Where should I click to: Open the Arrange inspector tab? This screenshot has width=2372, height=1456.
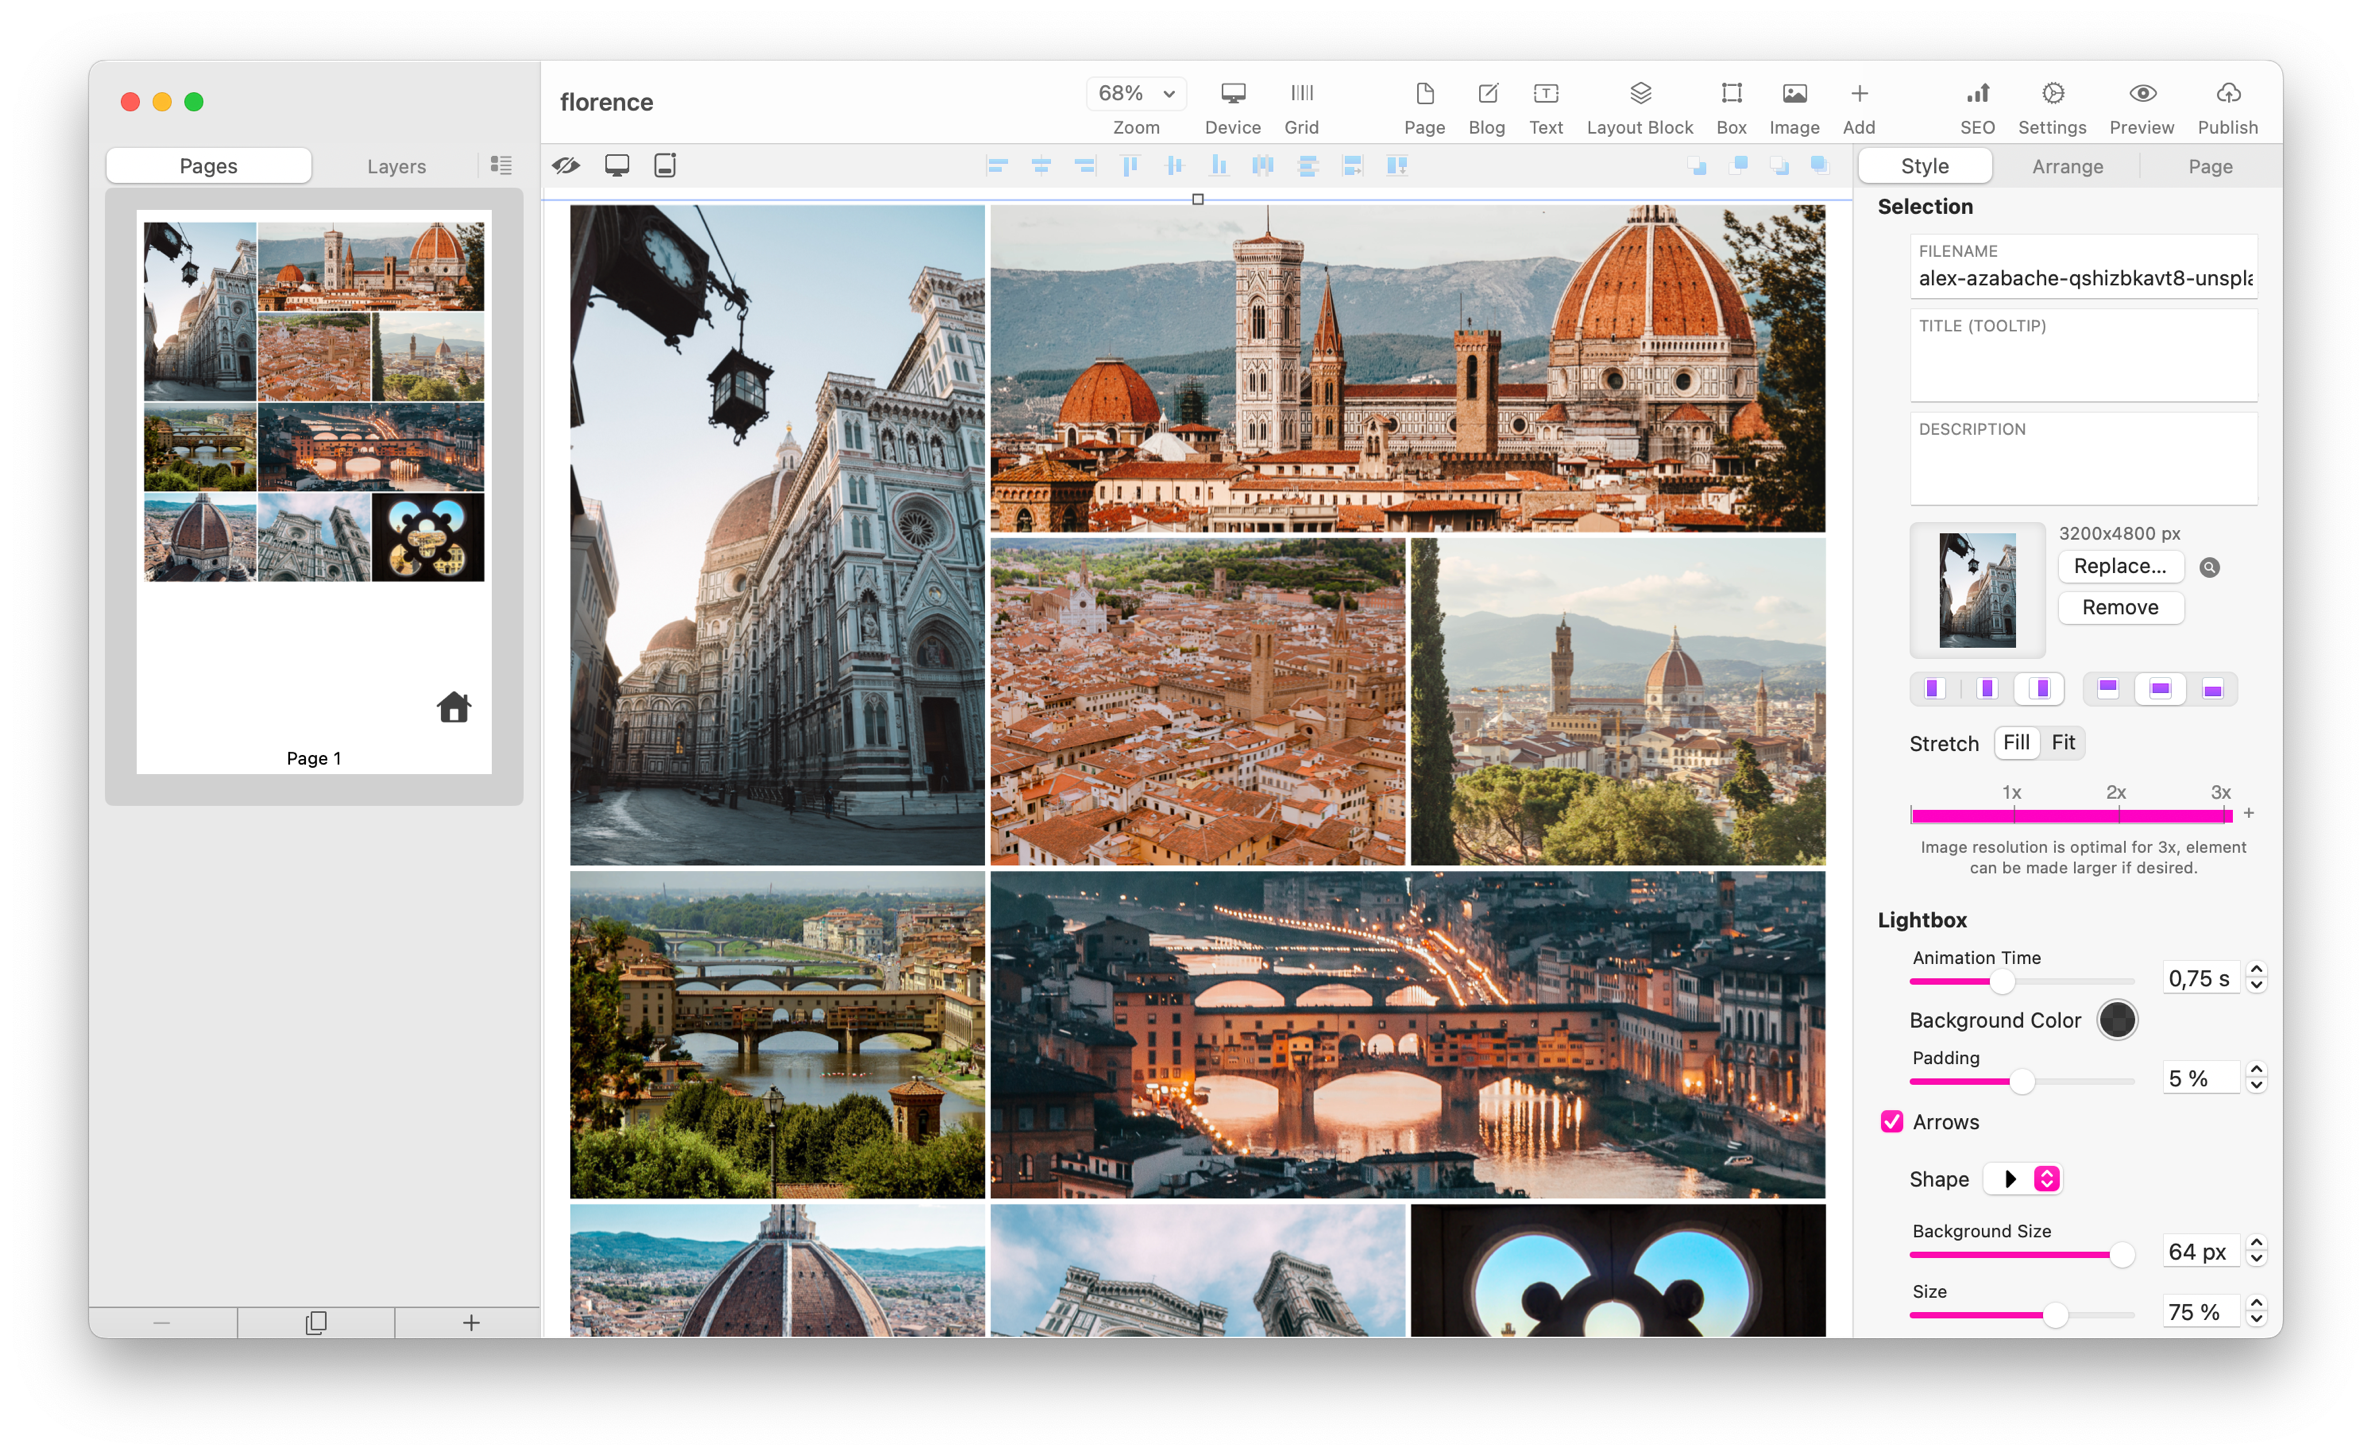coord(2067,166)
